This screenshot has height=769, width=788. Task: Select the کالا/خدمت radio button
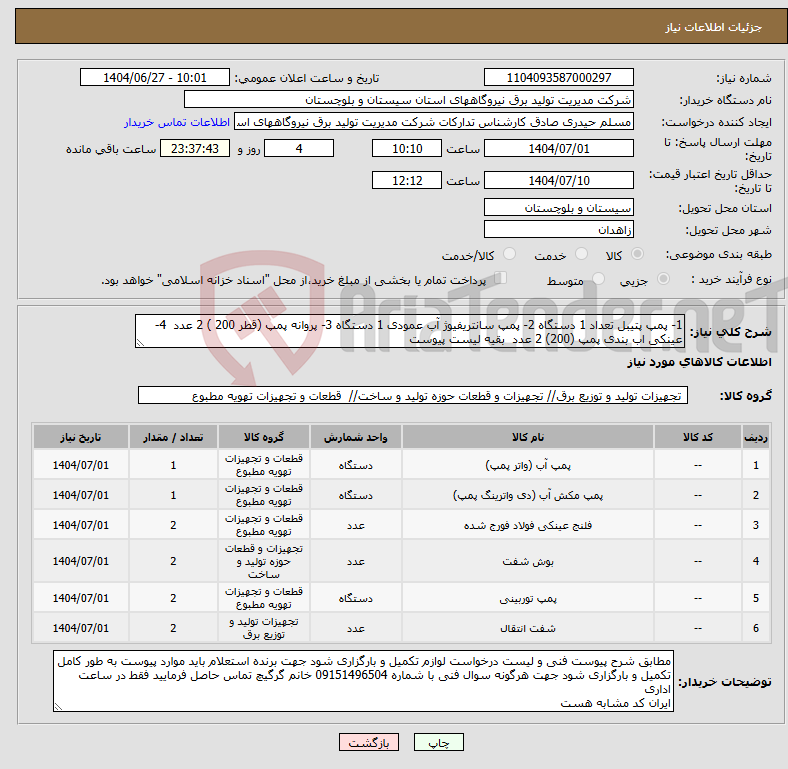(x=510, y=254)
